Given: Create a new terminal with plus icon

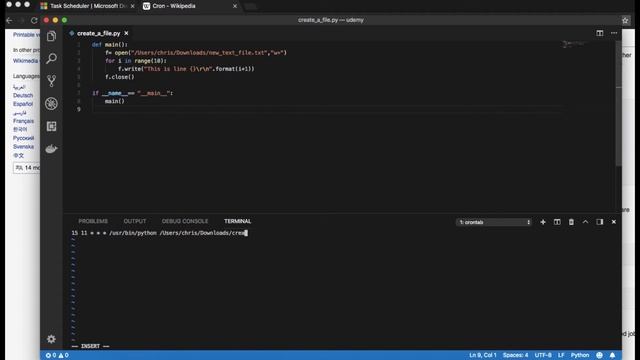Looking at the screenshot, I should [543, 222].
